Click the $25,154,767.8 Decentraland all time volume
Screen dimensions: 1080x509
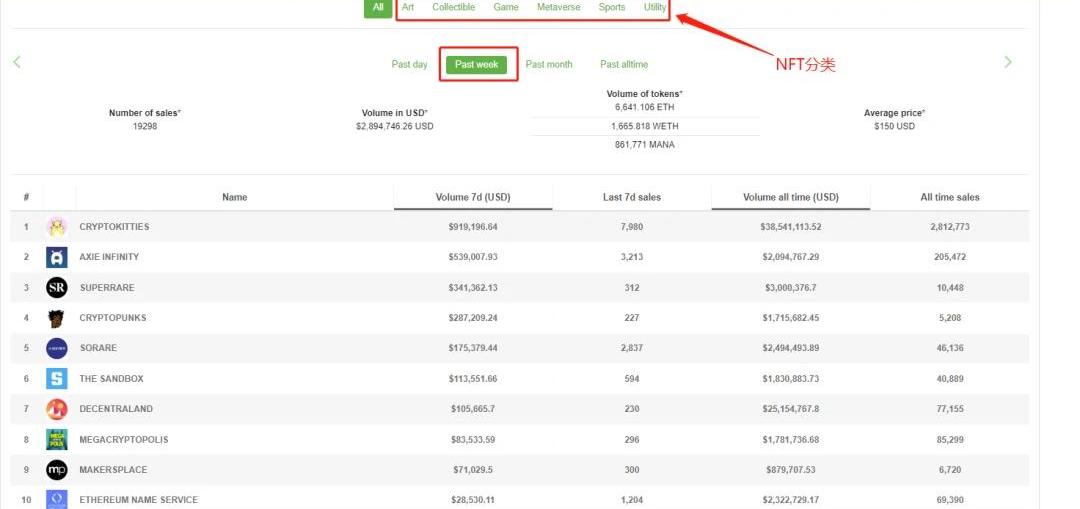791,408
